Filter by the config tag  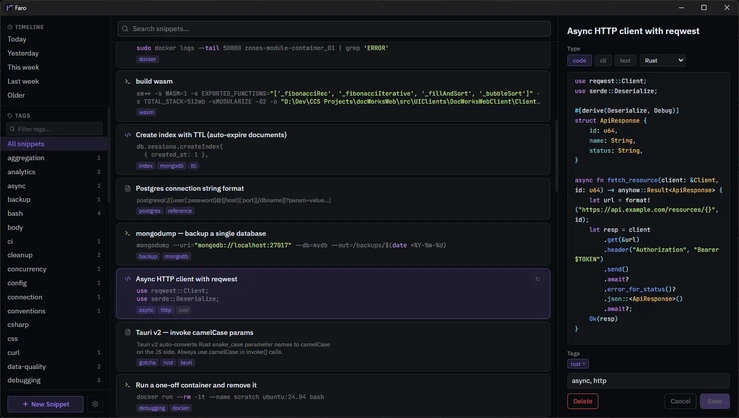click(x=54, y=283)
